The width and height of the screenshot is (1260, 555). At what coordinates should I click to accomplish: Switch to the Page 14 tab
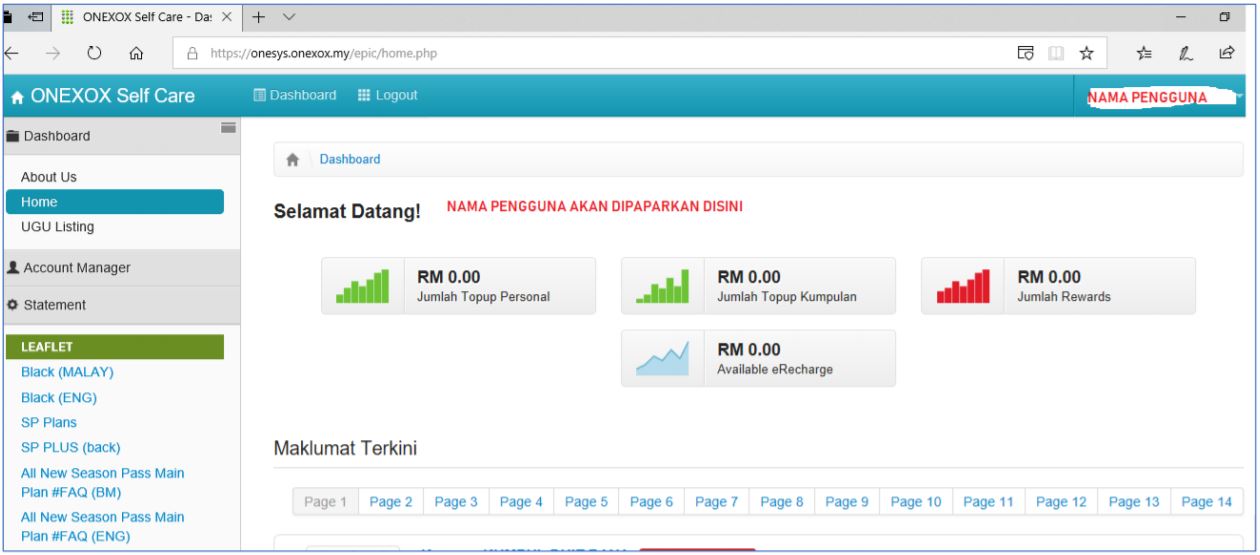coord(1207,502)
